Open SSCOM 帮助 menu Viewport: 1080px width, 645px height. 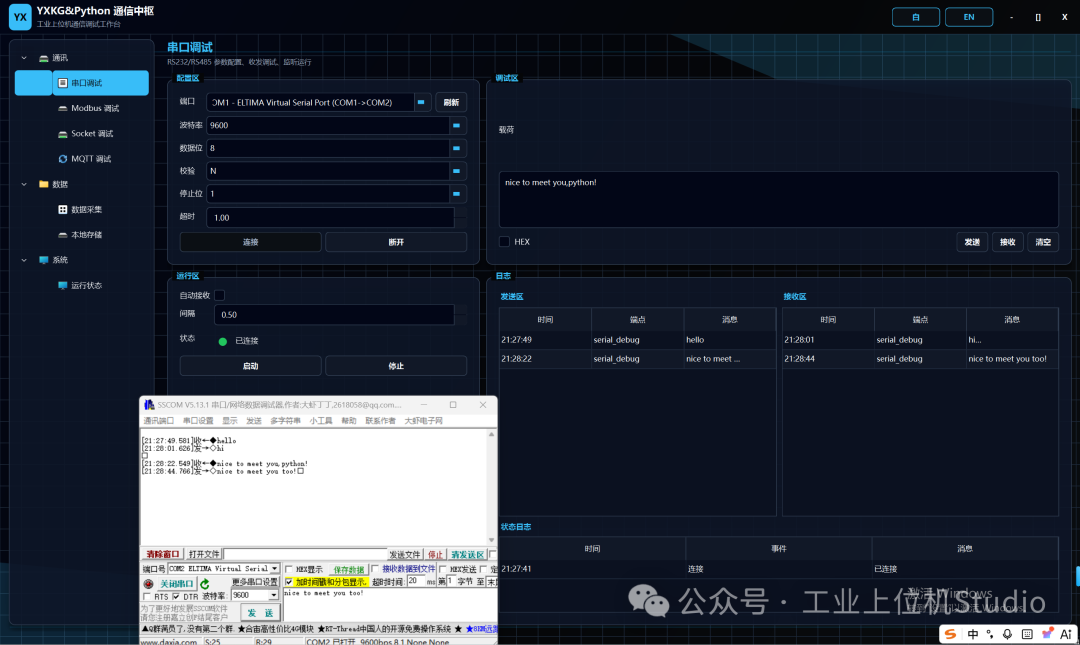click(349, 420)
